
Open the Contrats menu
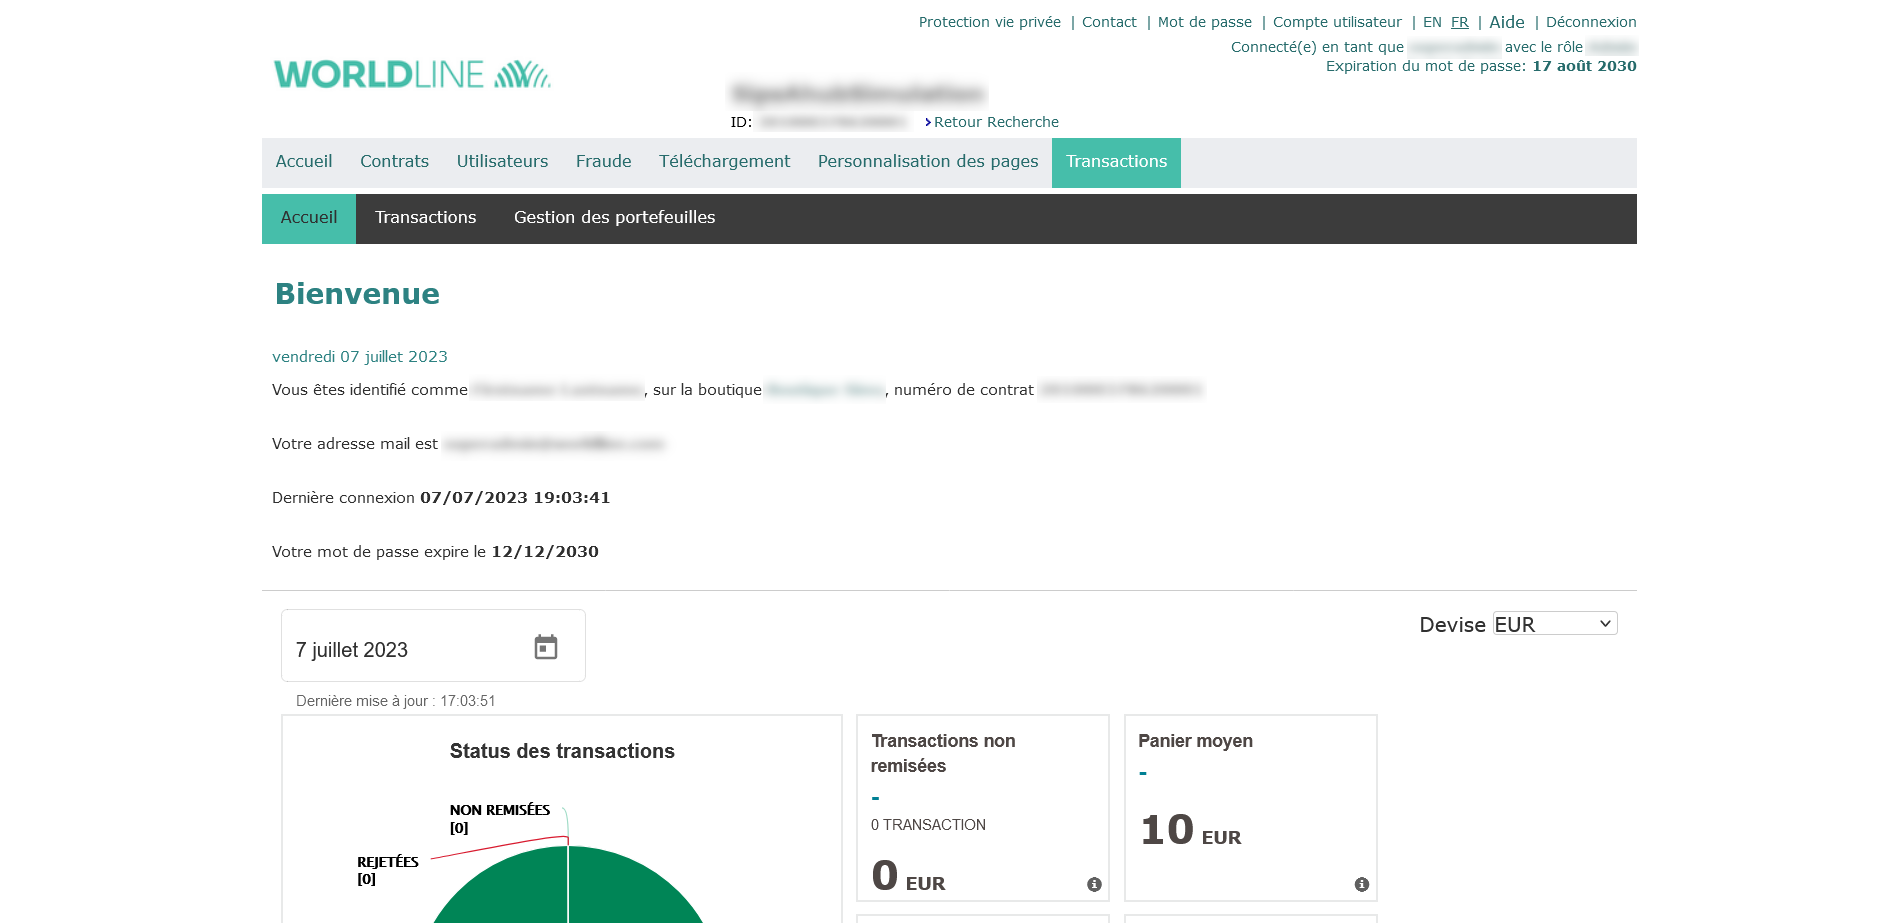click(394, 162)
